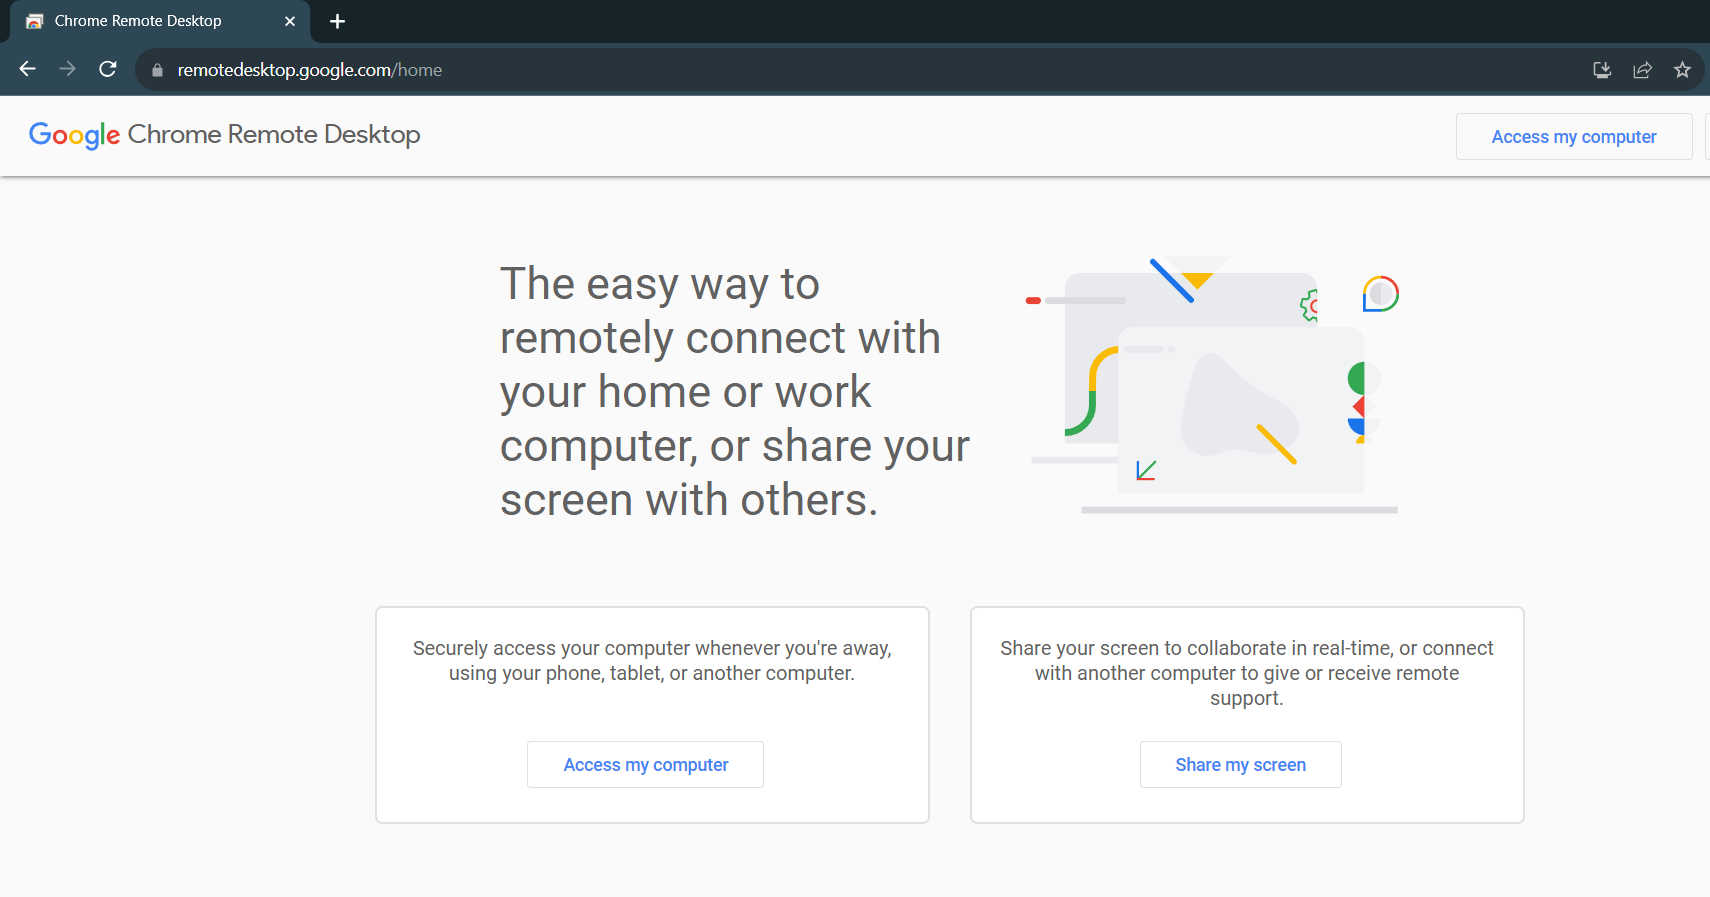View site security lock icon info
Screen dimensions: 1710x897
point(157,70)
